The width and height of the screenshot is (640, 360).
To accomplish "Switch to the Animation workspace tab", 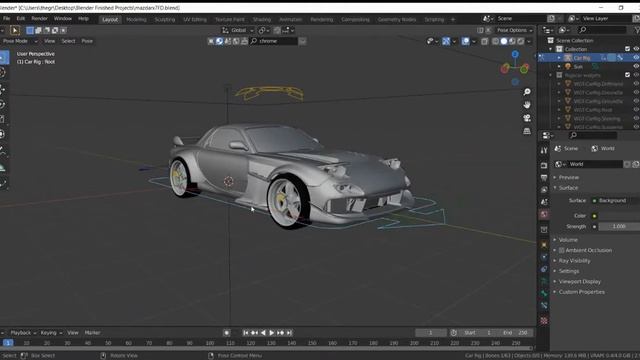I will click(x=290, y=19).
